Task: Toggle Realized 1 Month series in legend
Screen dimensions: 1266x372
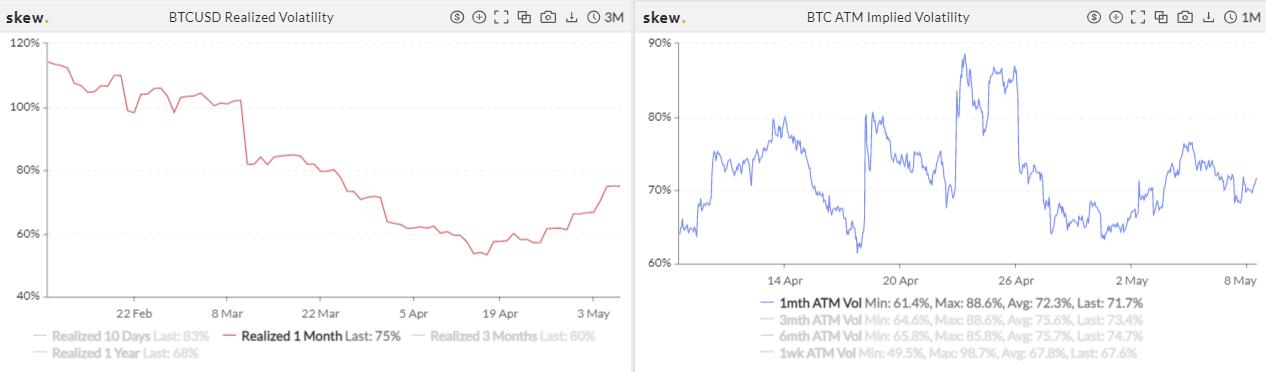Action: coord(312,336)
